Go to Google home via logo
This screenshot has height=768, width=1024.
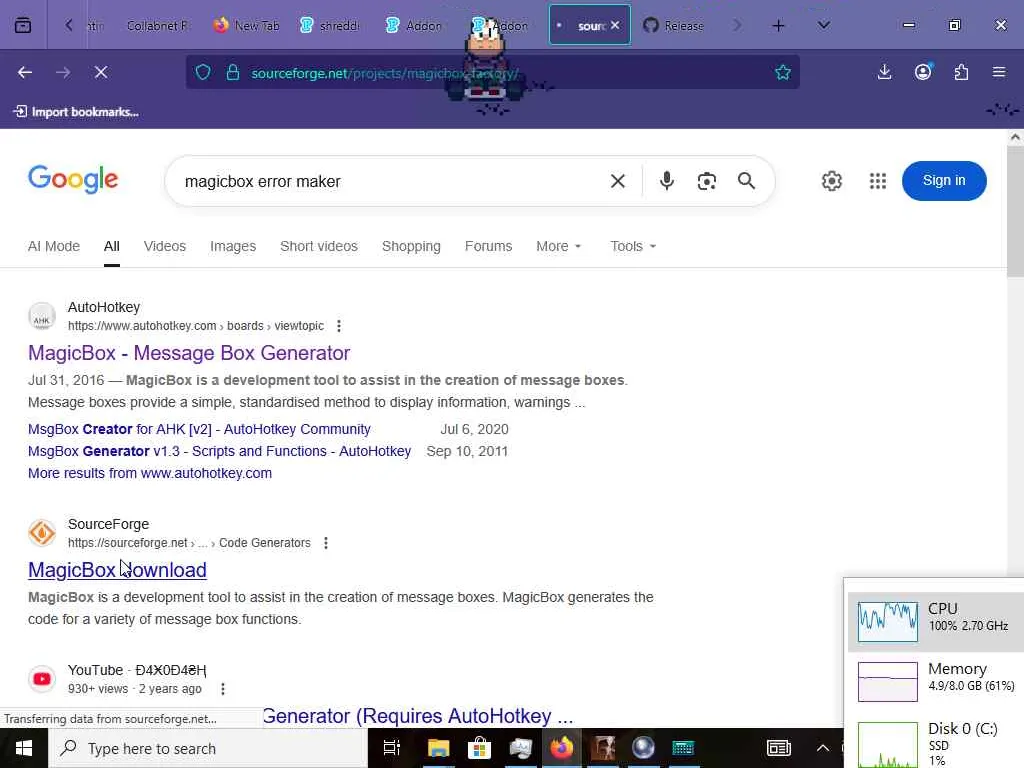73,180
